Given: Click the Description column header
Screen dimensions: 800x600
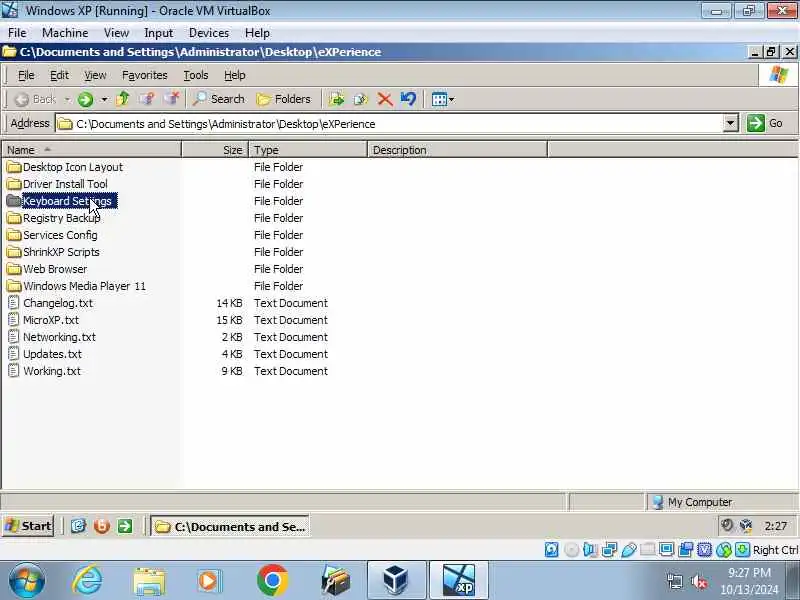Looking at the screenshot, I should (x=457, y=149).
